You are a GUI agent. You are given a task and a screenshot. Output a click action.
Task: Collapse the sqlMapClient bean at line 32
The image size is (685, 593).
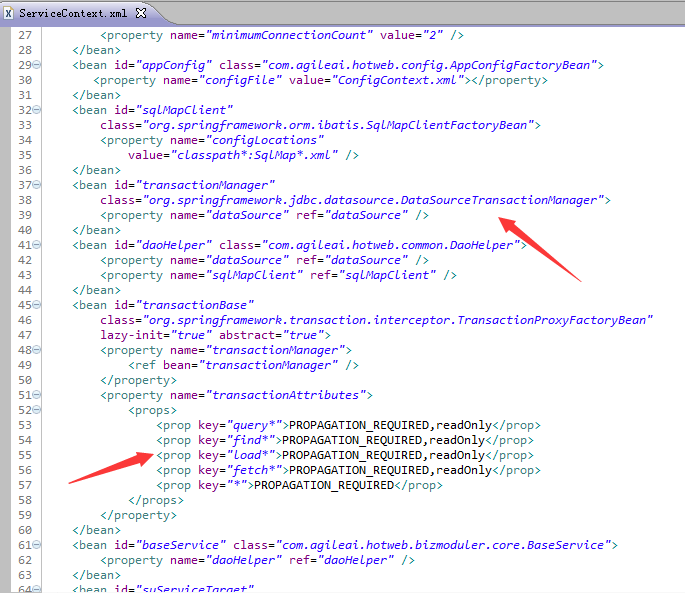coord(37,110)
